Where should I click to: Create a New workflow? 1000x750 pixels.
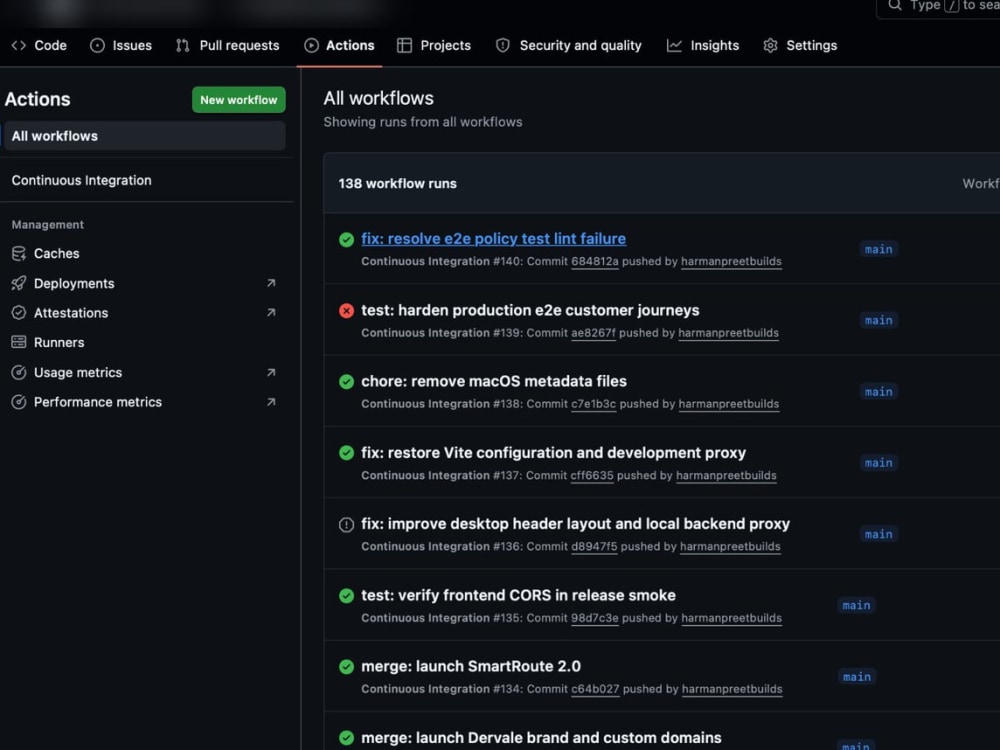pyautogui.click(x=239, y=99)
